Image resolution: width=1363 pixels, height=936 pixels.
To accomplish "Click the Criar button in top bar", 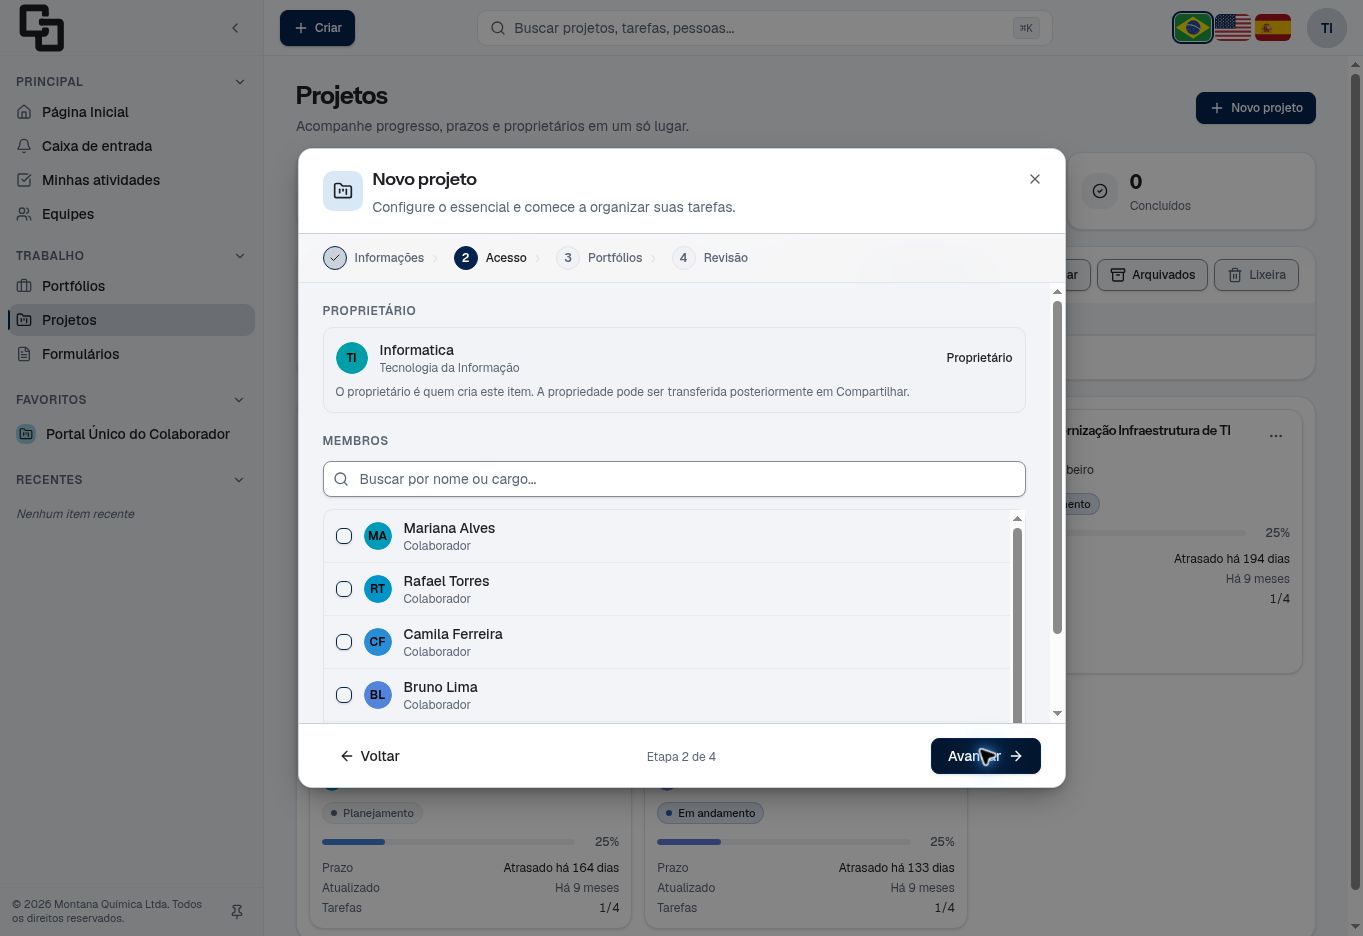I will (x=317, y=28).
